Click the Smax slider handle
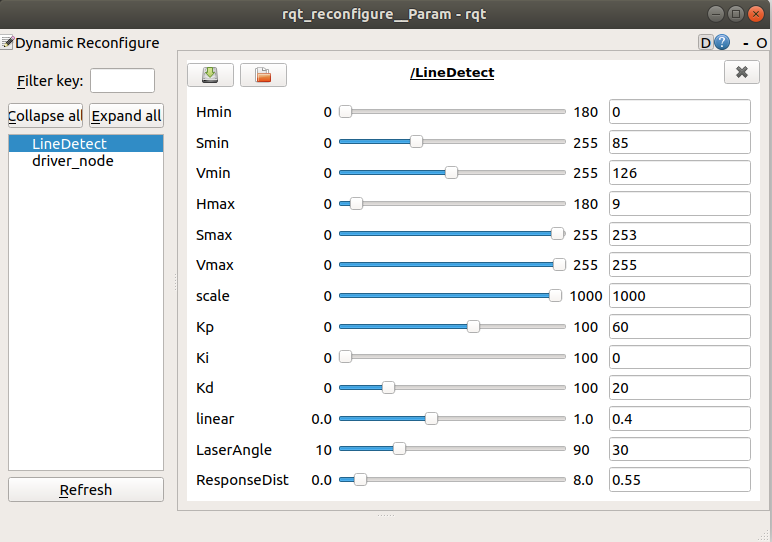Screen dimensions: 772x542 pos(557,234)
